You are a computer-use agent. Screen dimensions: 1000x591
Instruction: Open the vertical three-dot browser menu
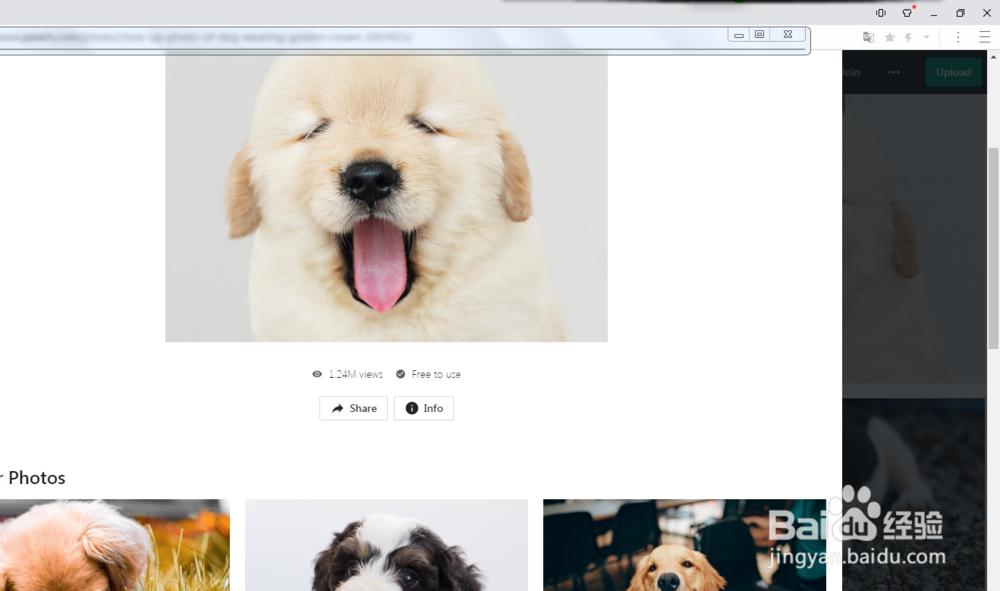[x=958, y=38]
